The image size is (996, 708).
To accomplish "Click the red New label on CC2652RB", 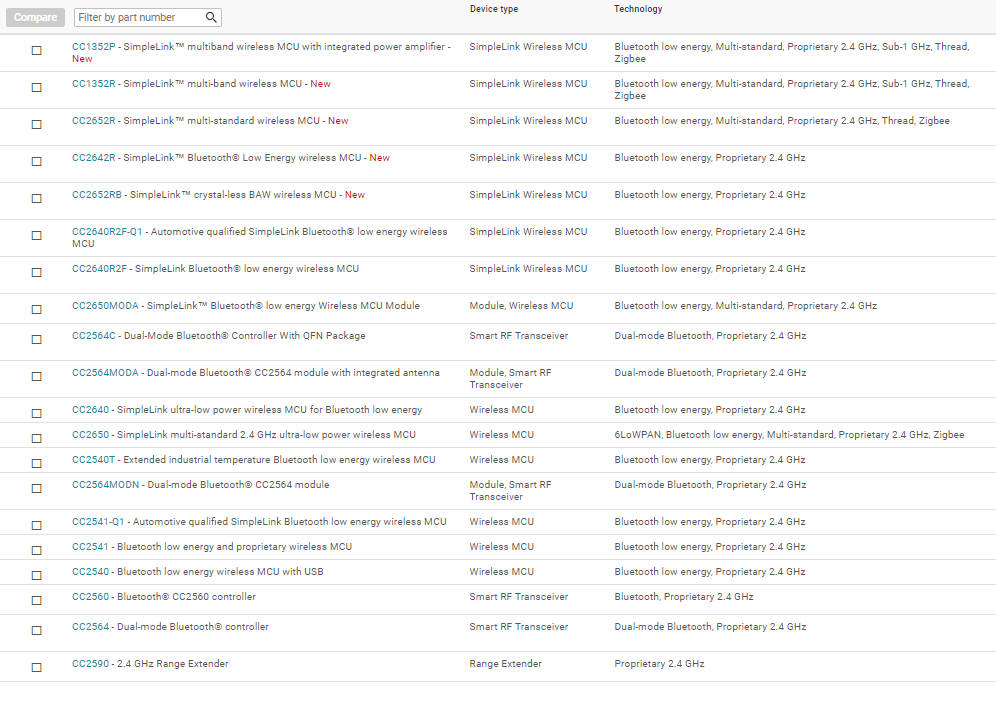I will click(x=354, y=194).
